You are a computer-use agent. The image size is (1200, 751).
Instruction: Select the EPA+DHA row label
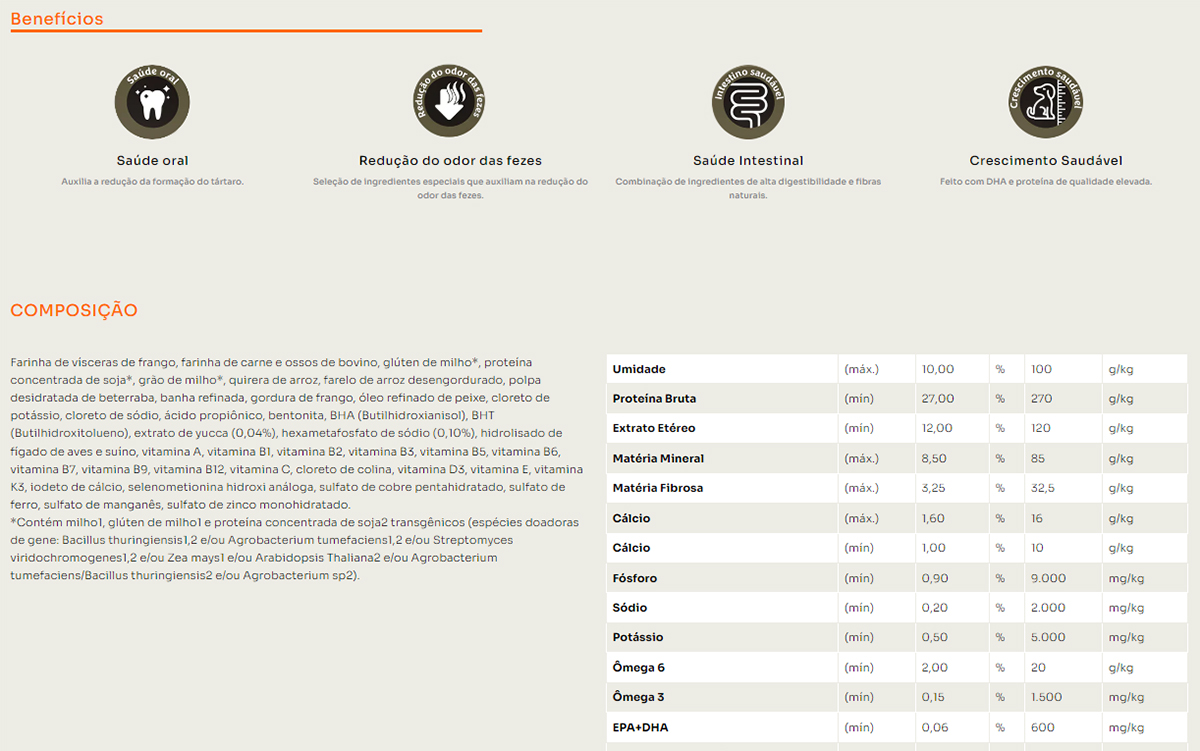tap(640, 727)
